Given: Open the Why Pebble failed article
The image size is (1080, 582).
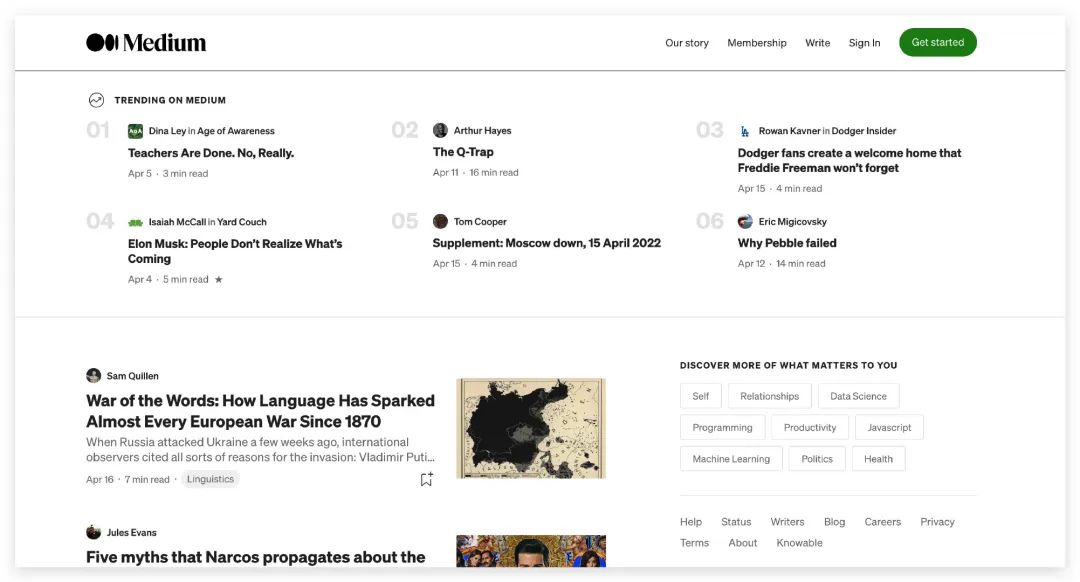Looking at the screenshot, I should tap(787, 243).
